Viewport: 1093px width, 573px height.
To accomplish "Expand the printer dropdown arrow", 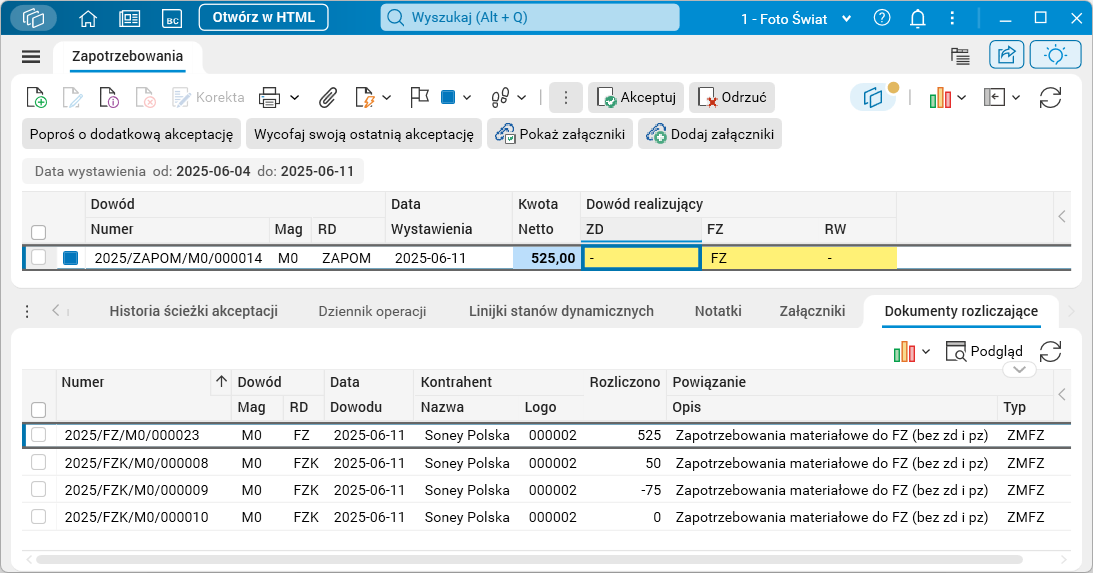I will point(295,98).
